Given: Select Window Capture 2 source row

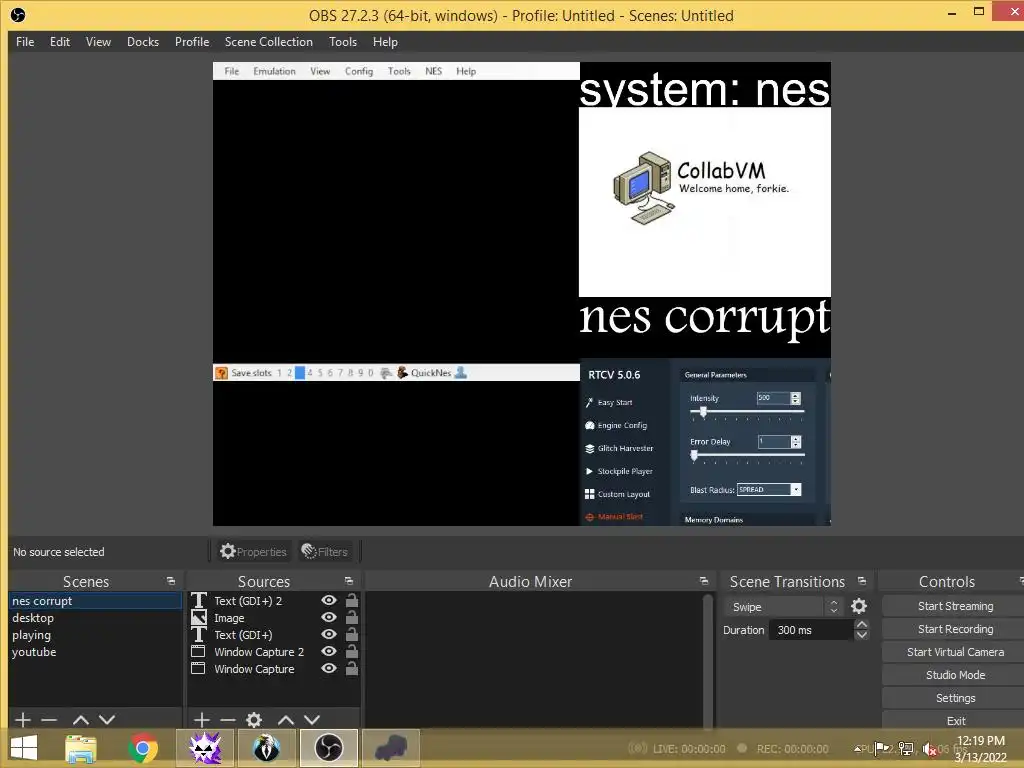Looking at the screenshot, I should click(274, 651).
